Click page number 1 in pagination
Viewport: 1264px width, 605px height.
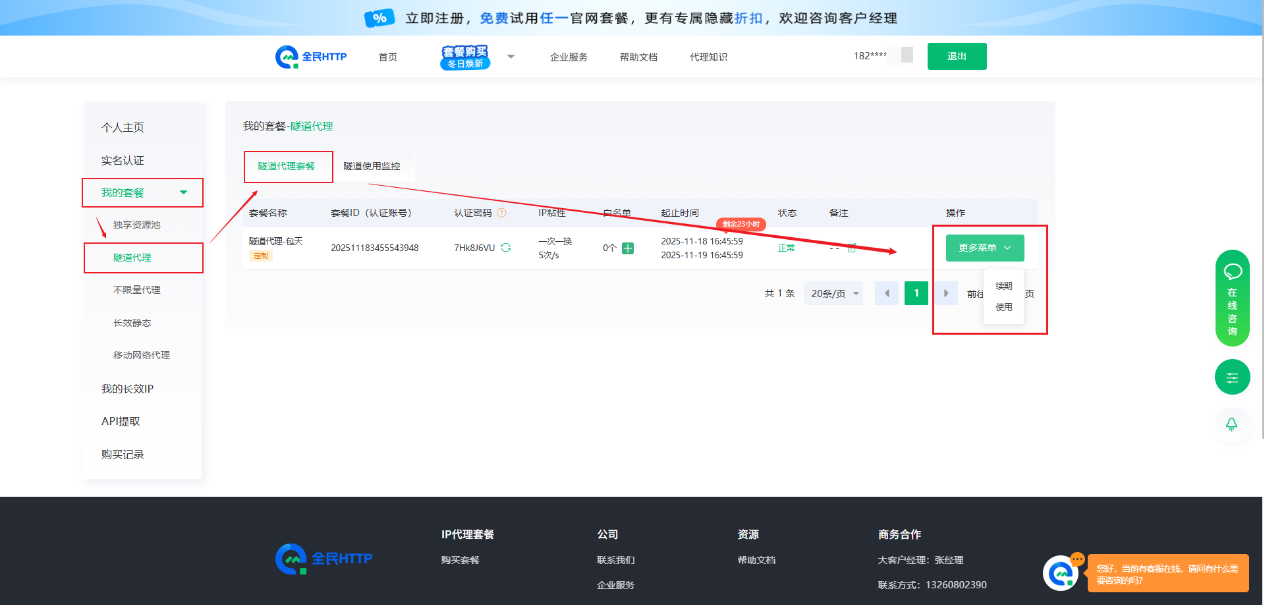(916, 293)
